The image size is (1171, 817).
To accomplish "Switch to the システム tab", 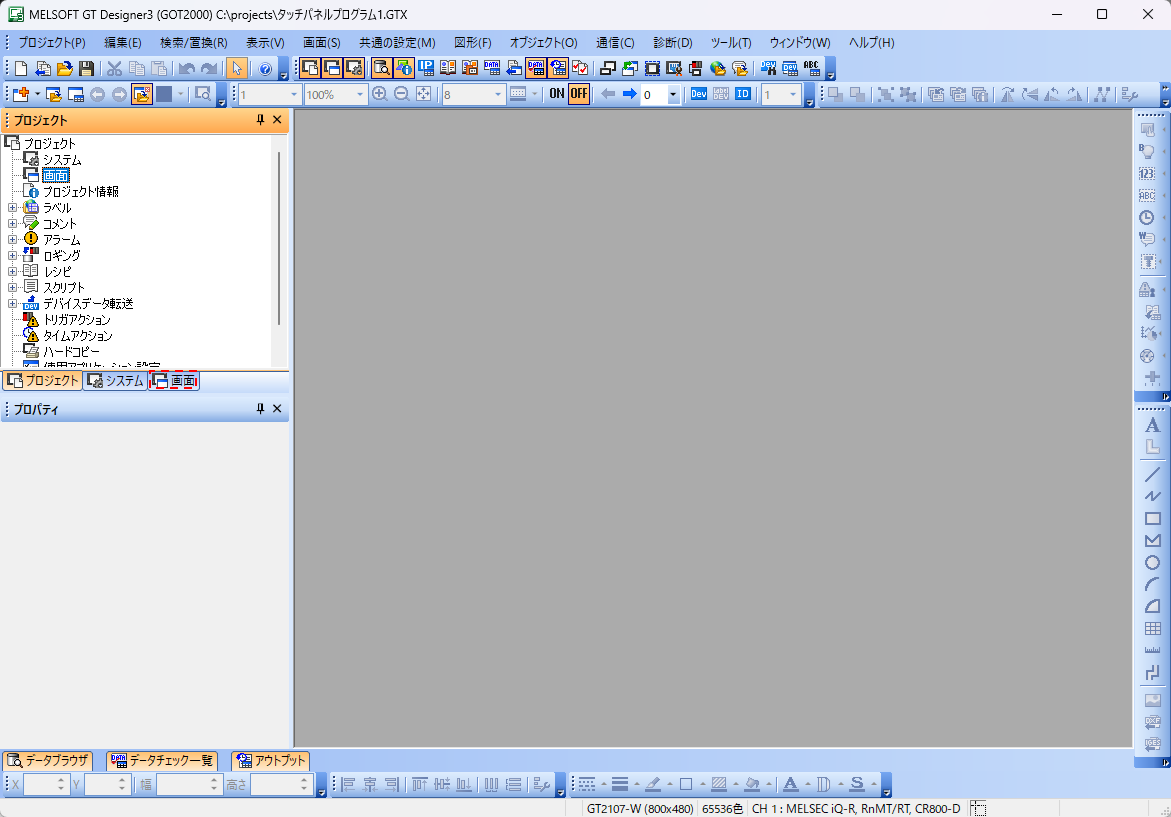I will click(x=115, y=381).
